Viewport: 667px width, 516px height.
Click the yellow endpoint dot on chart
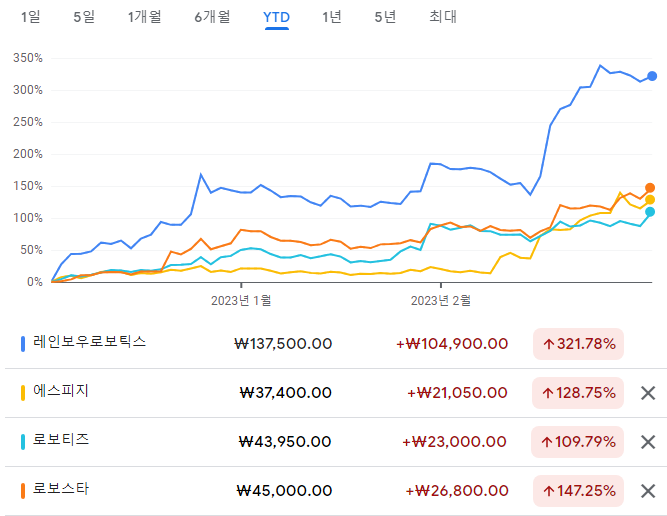point(650,200)
